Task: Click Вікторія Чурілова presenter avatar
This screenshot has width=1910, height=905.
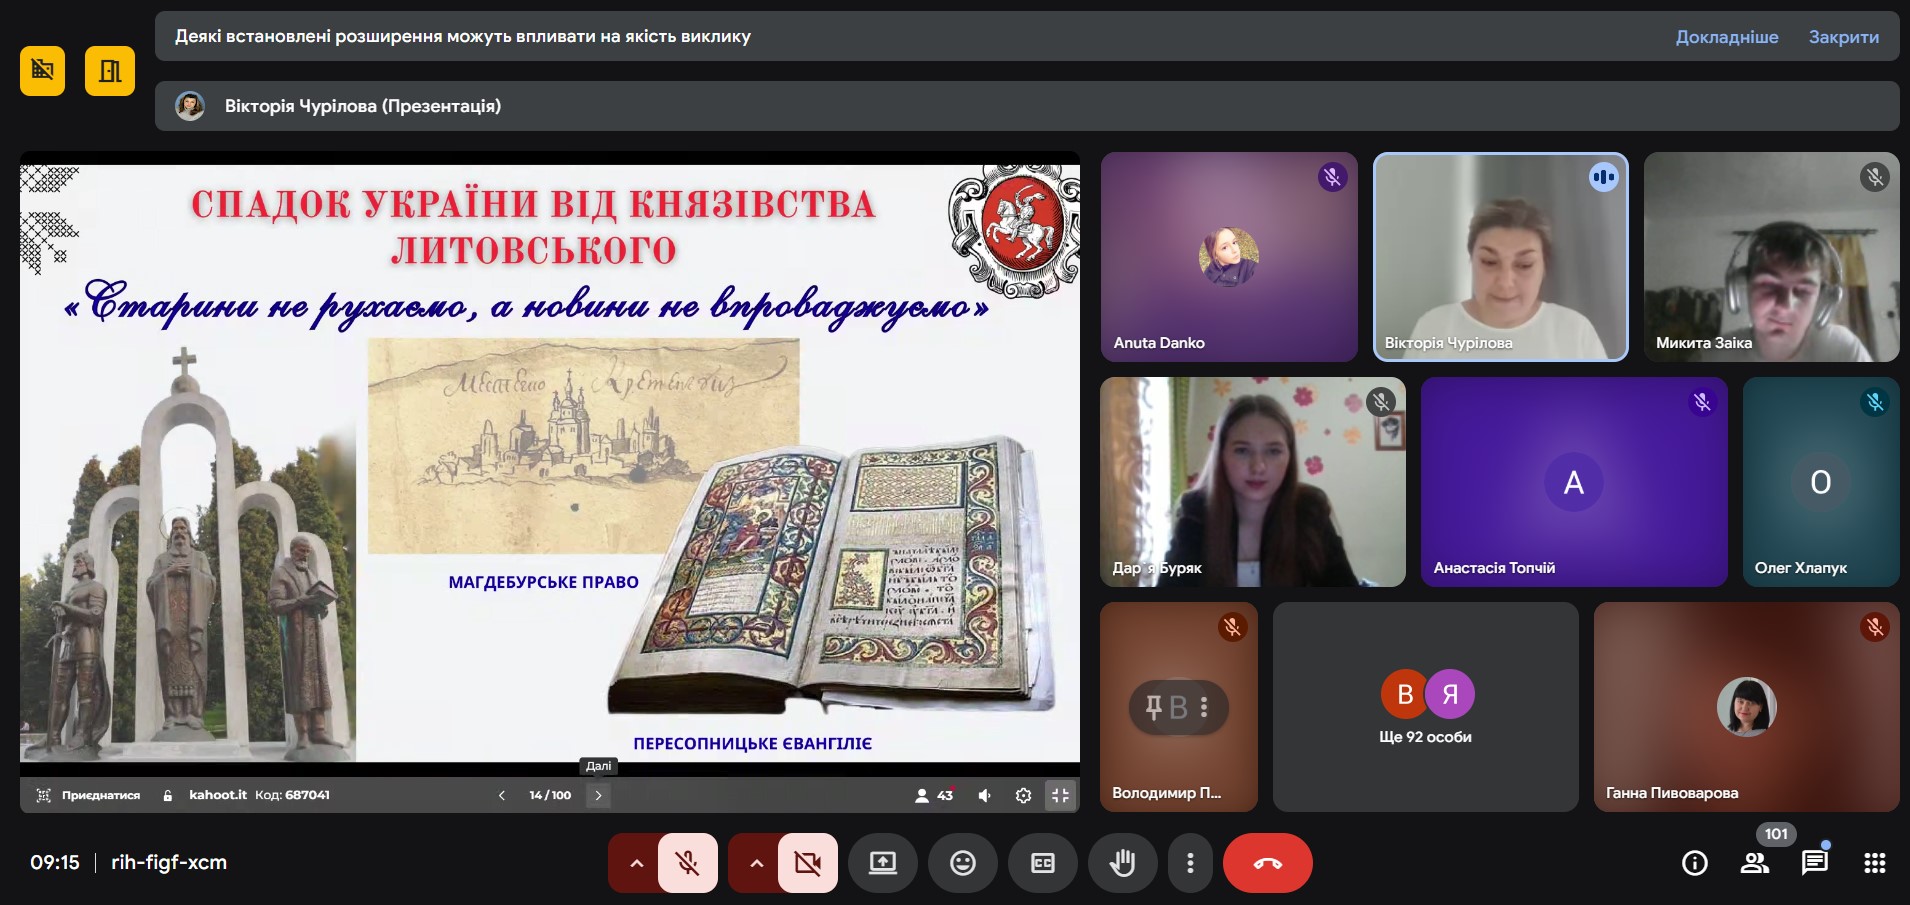Action: tap(190, 106)
